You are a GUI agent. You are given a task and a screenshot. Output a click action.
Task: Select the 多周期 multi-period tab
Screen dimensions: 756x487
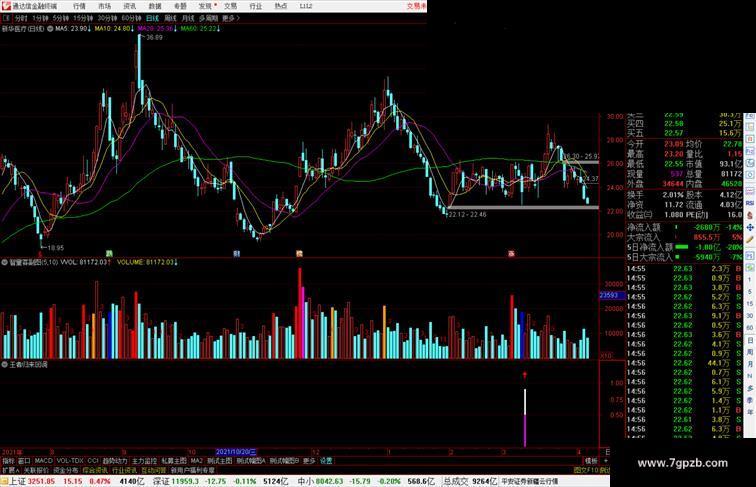208,18
